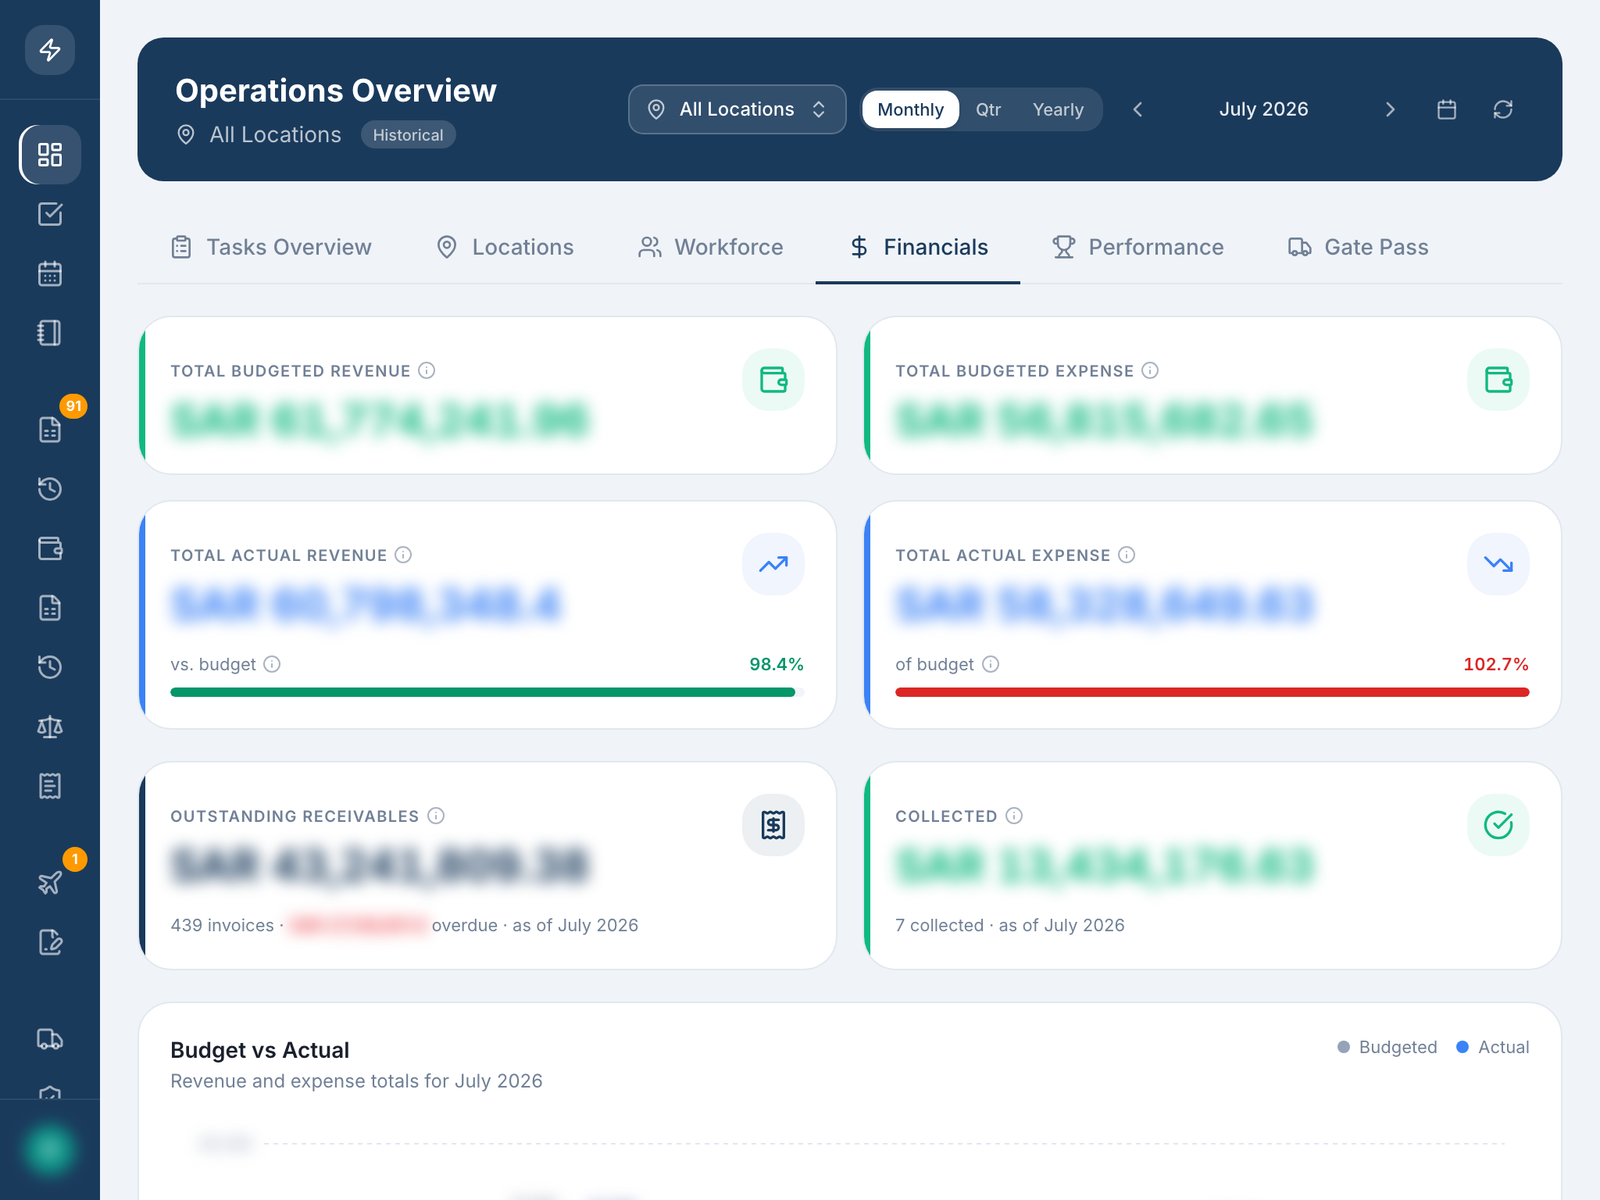Screen dimensions: 1600x1200
Task: Expand the All Locations dropdown
Action: pyautogui.click(x=737, y=109)
